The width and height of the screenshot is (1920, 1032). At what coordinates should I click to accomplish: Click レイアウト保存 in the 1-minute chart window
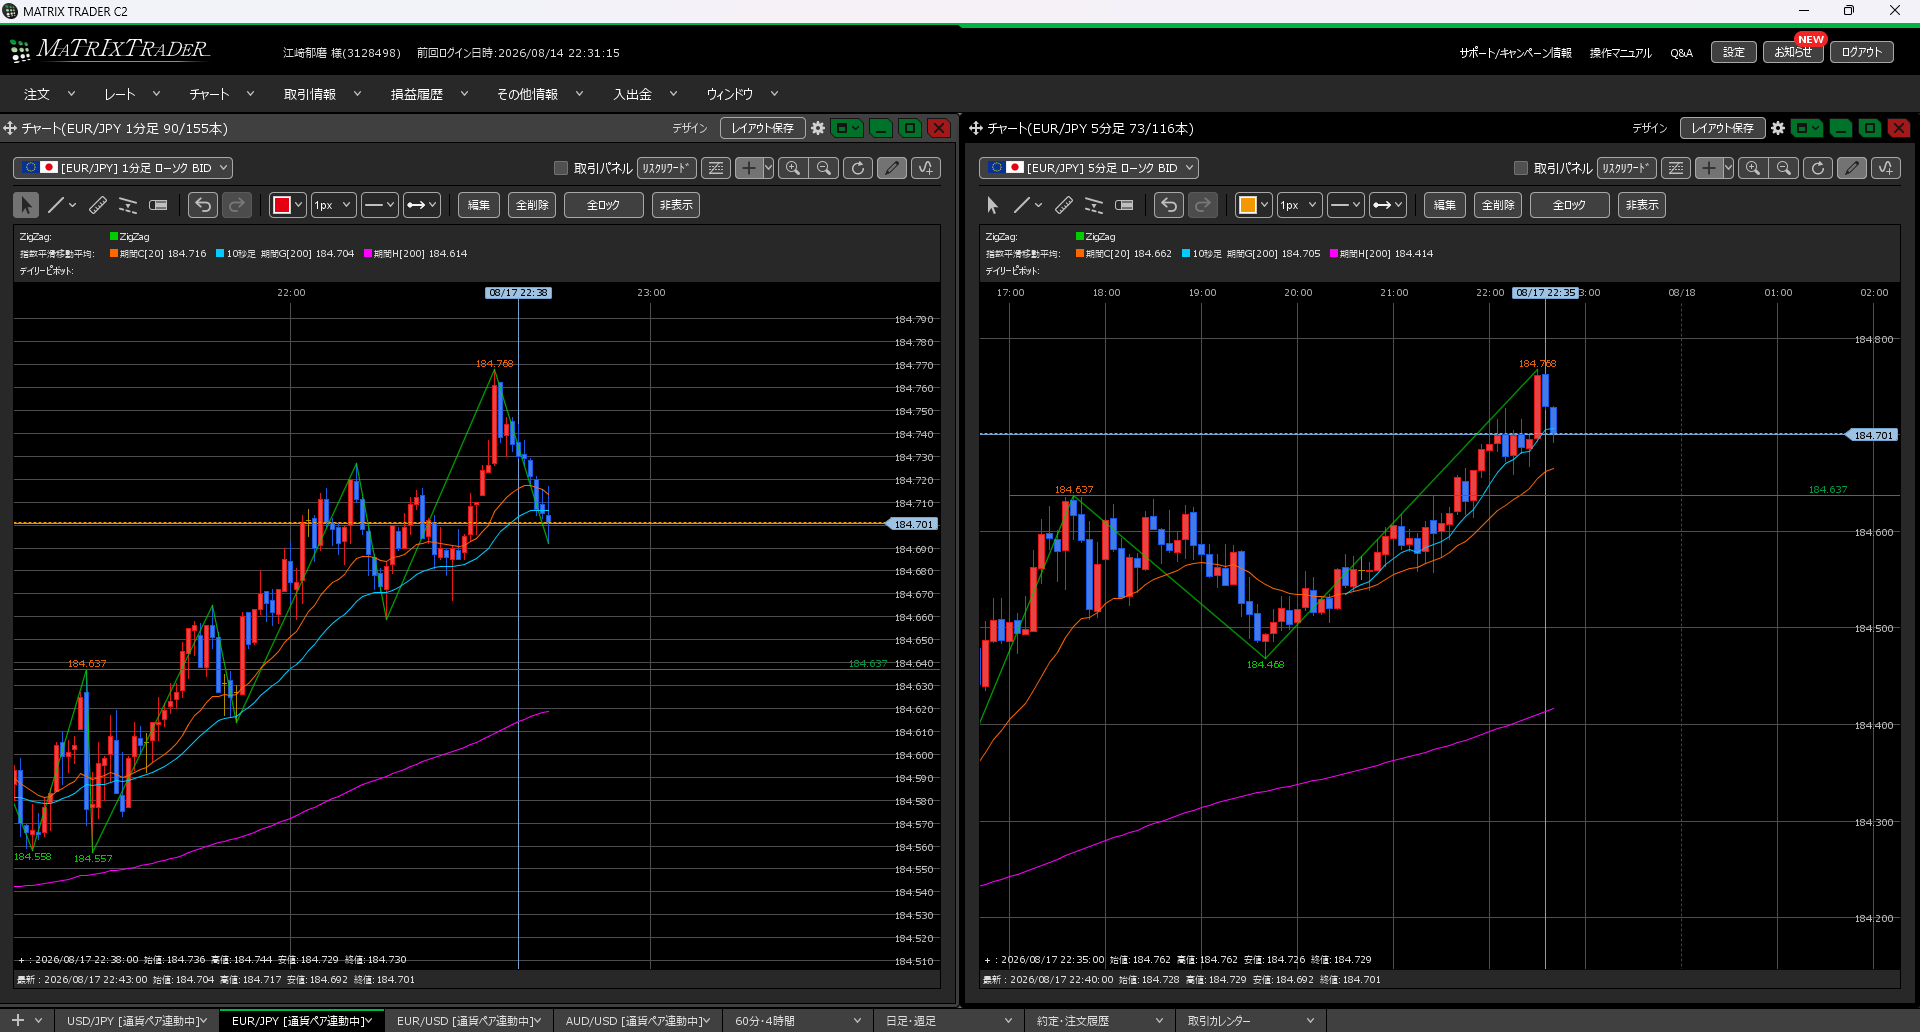coord(762,128)
